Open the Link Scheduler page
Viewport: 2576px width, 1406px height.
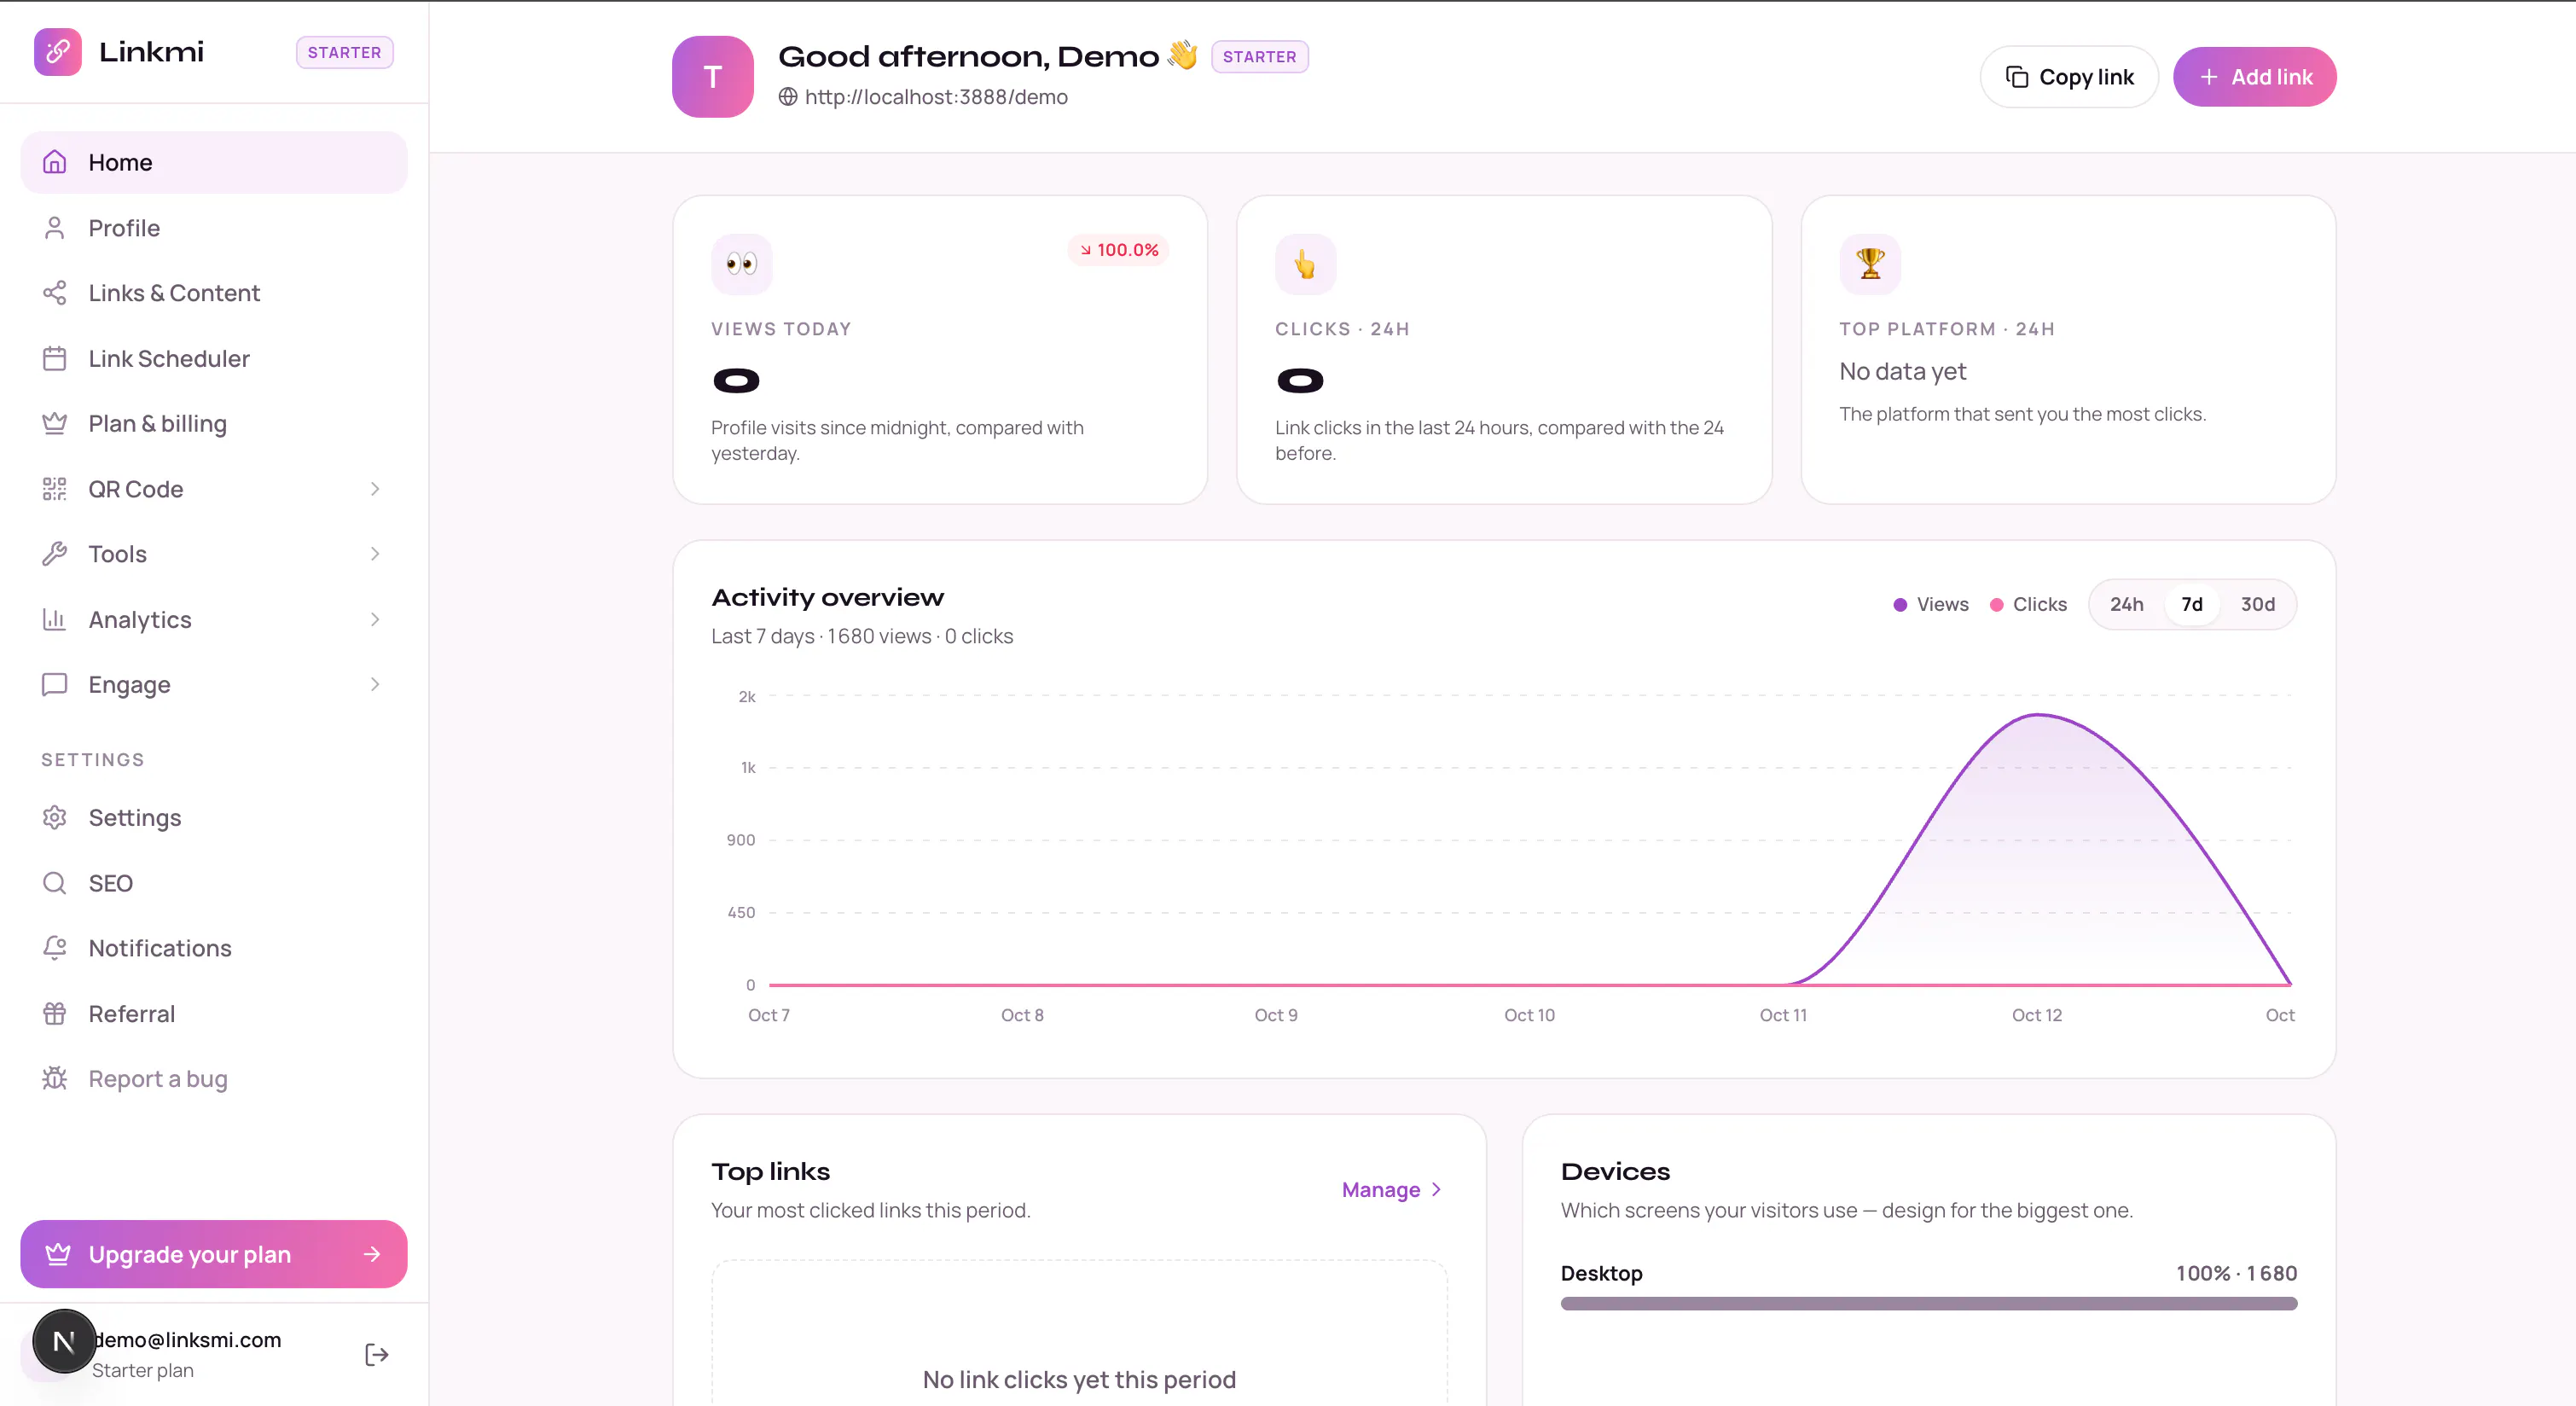pos(214,358)
